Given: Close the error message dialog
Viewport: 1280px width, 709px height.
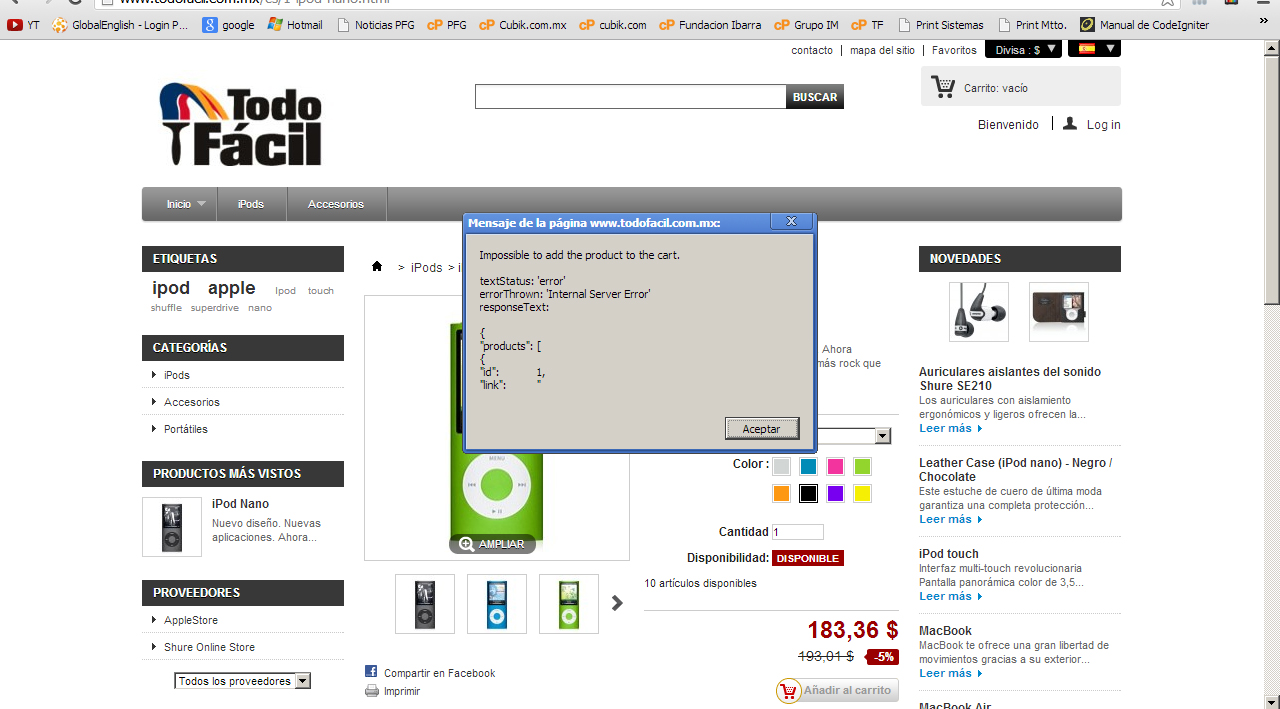Looking at the screenshot, I should (790, 221).
